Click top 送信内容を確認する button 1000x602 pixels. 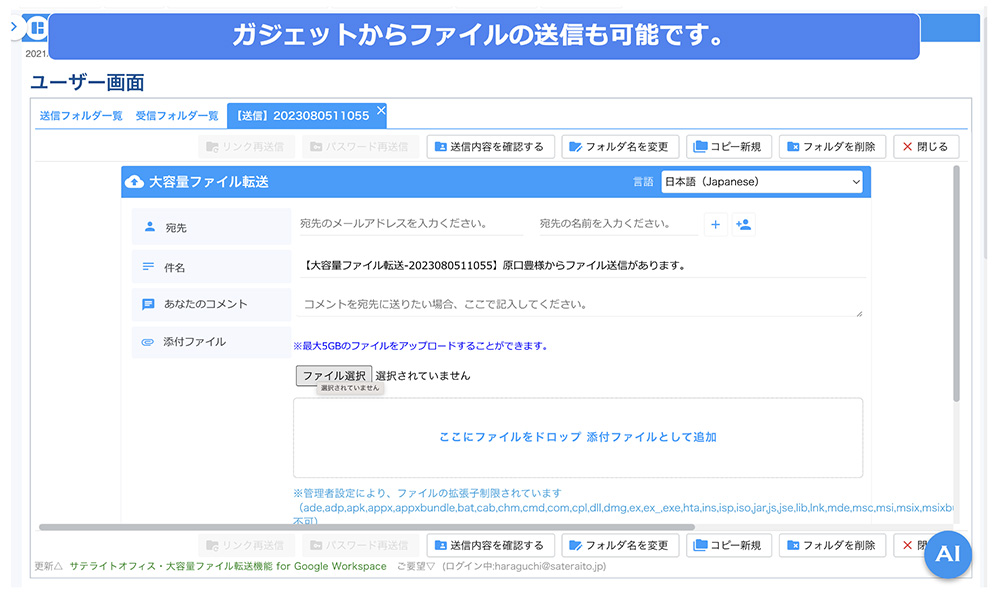pos(490,147)
